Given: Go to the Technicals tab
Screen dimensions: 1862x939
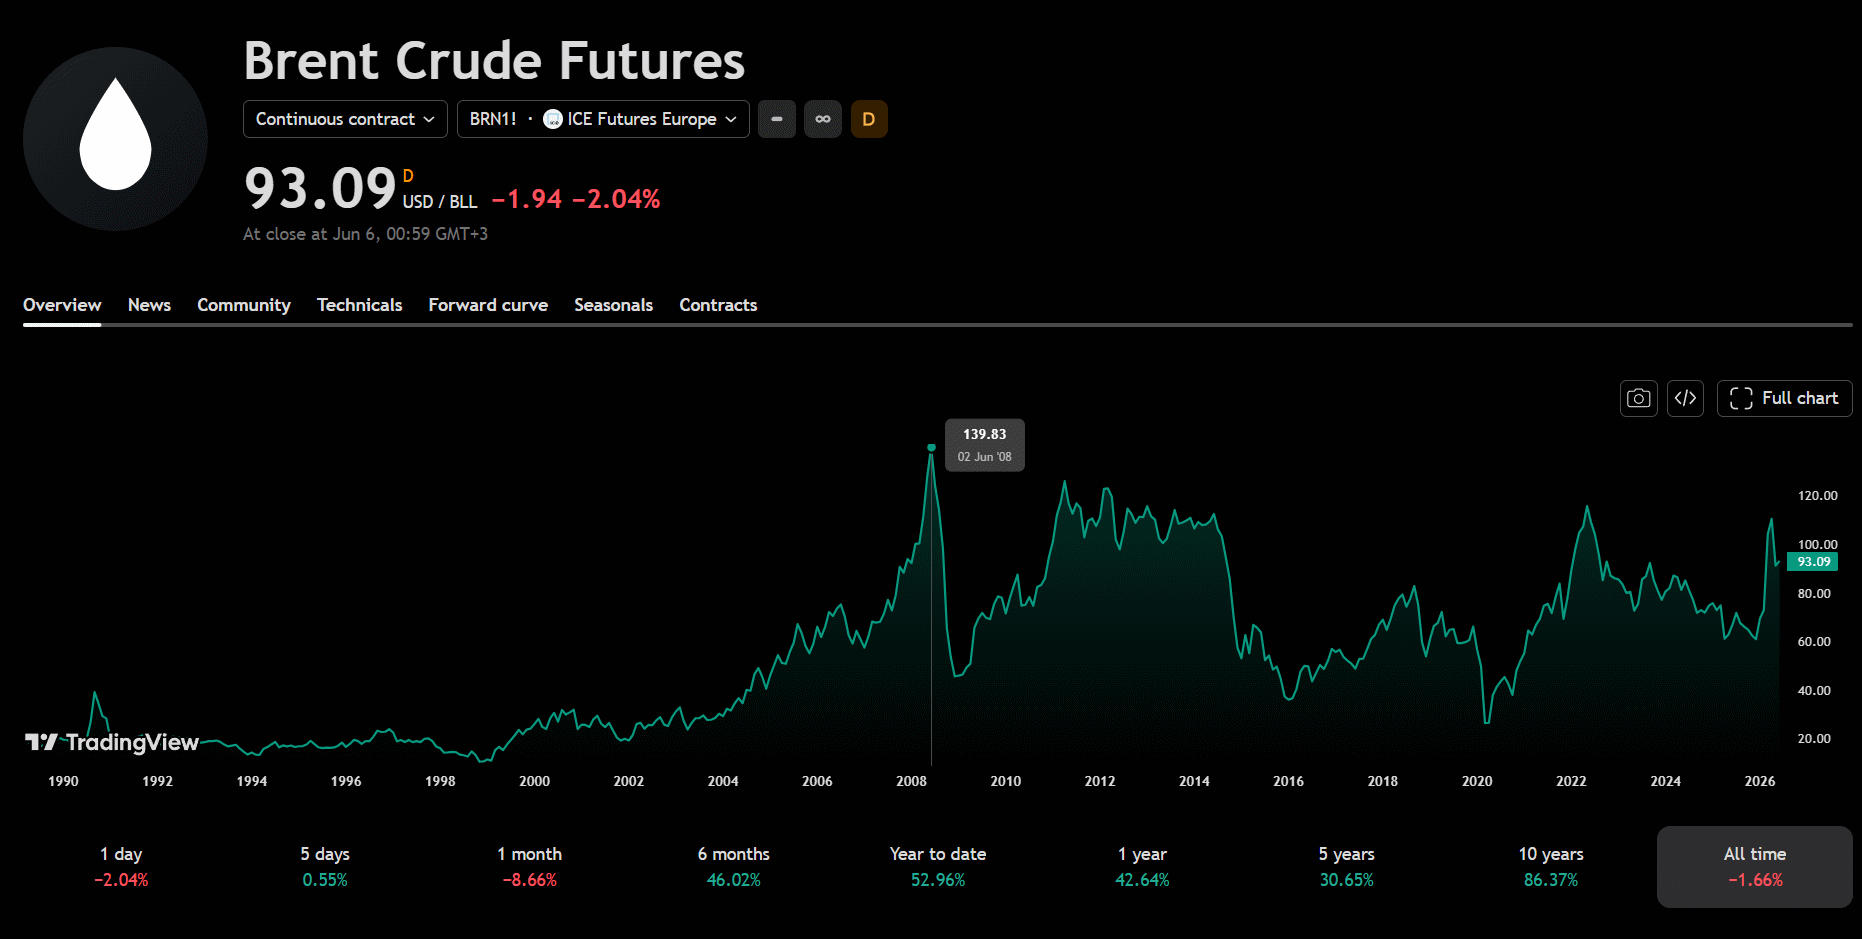Looking at the screenshot, I should (x=359, y=305).
